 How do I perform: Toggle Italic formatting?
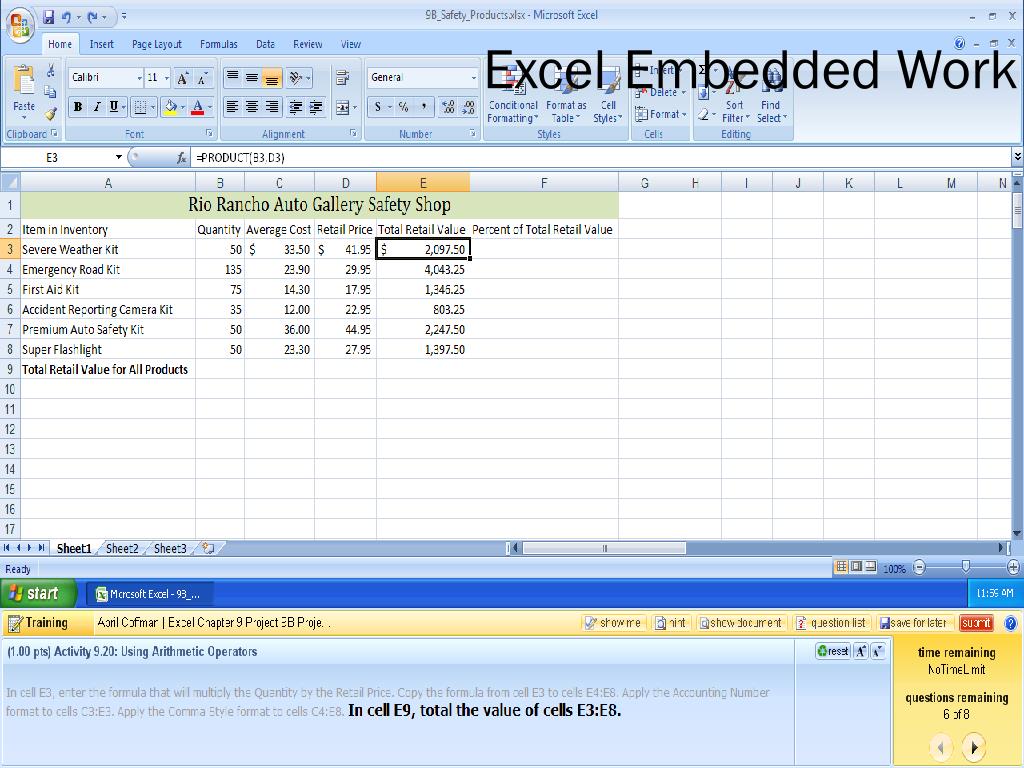pos(96,106)
